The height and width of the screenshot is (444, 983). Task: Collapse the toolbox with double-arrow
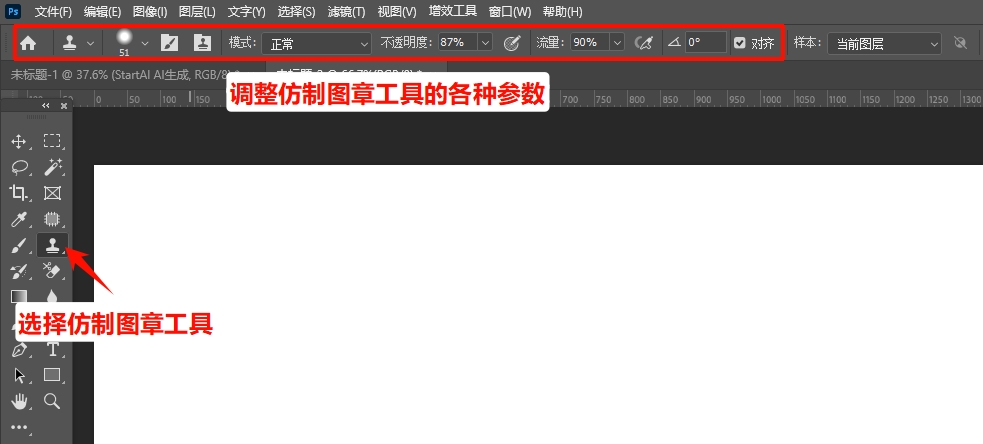point(45,106)
